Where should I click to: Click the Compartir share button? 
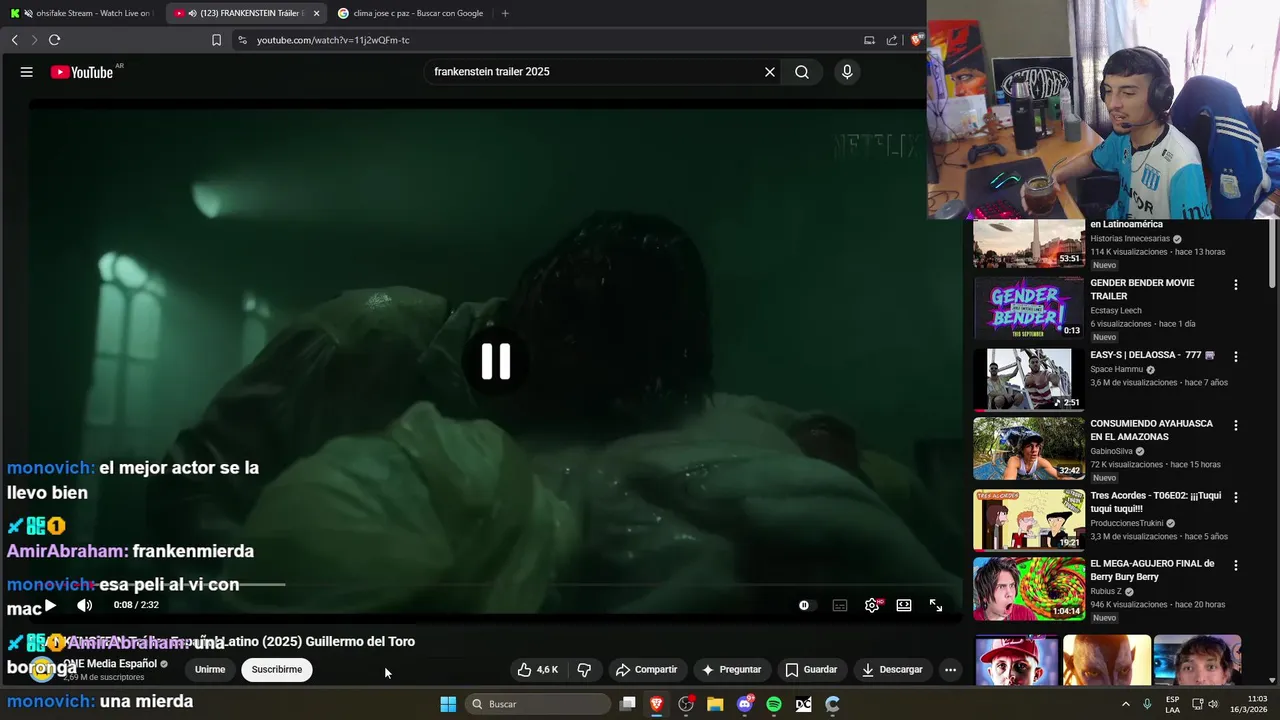tap(647, 670)
